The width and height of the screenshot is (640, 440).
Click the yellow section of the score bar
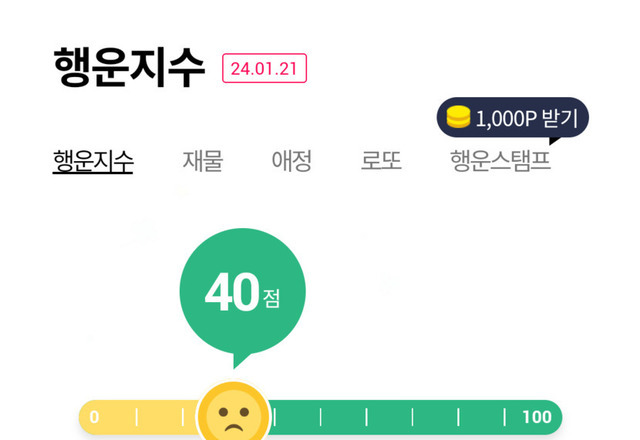[x=160, y=417]
